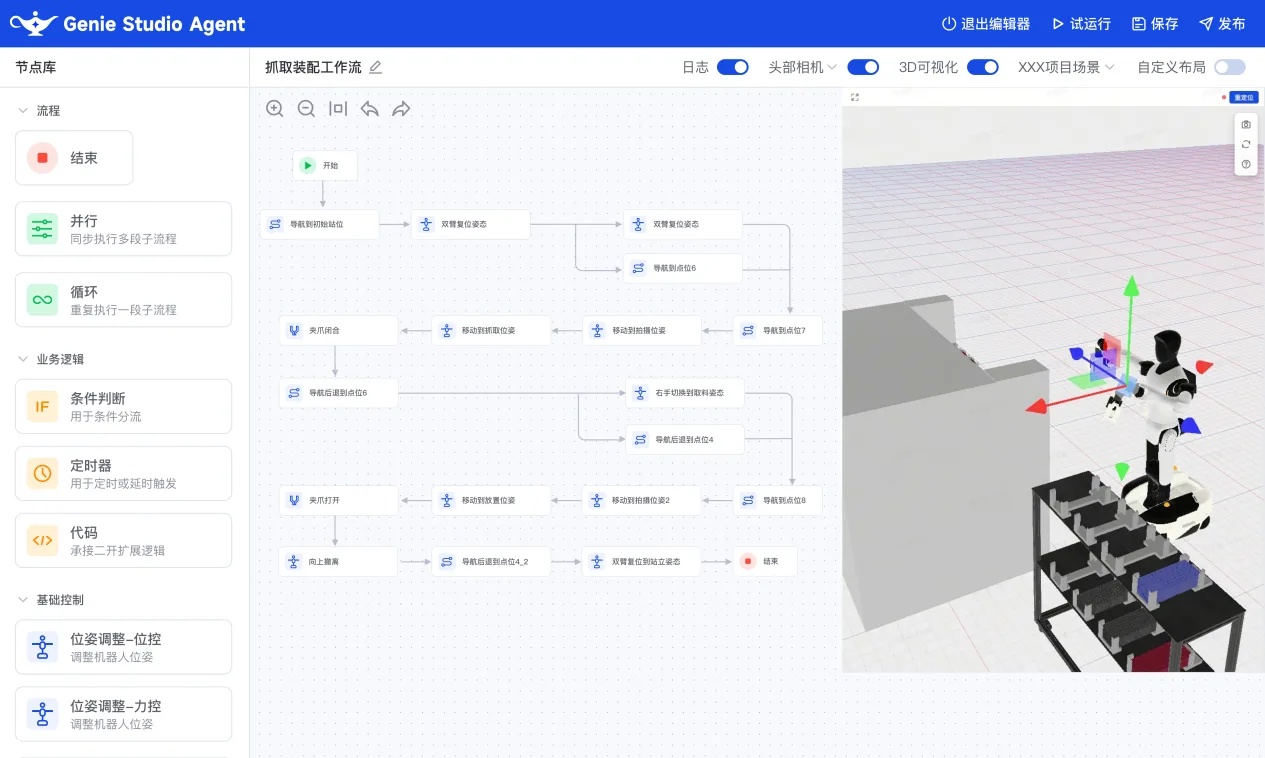Screen dimensions: 1265x758
Task: Fit workflow to view icon
Action: tap(338, 109)
